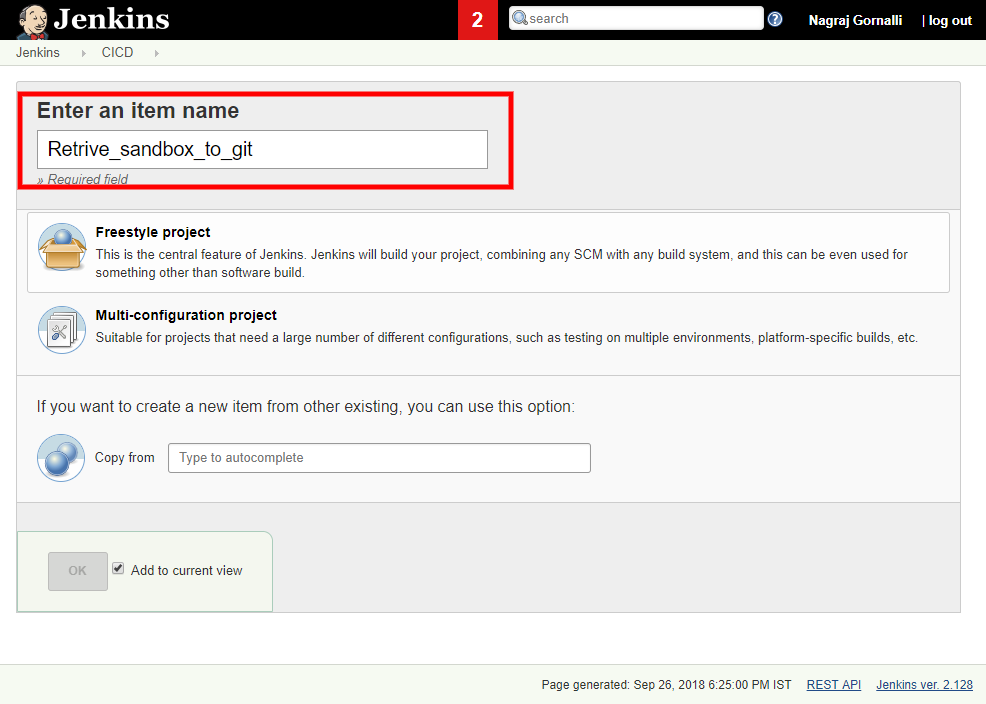The width and height of the screenshot is (986, 704).
Task: Click the Required field hint text
Action: (82, 179)
